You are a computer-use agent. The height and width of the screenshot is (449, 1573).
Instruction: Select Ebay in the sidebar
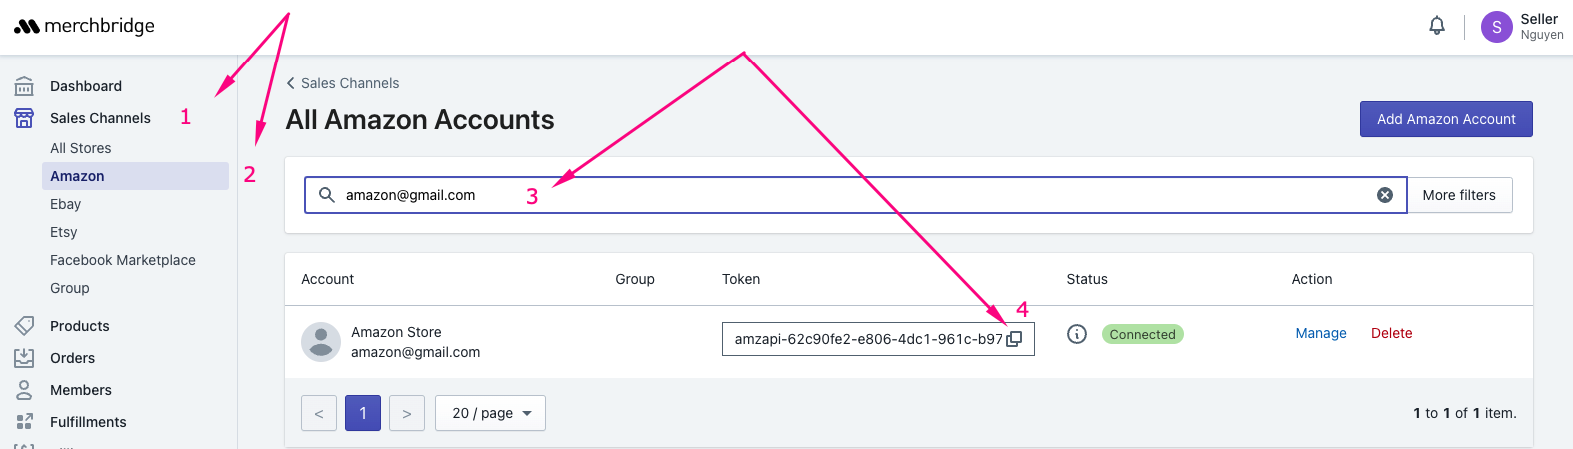click(66, 204)
